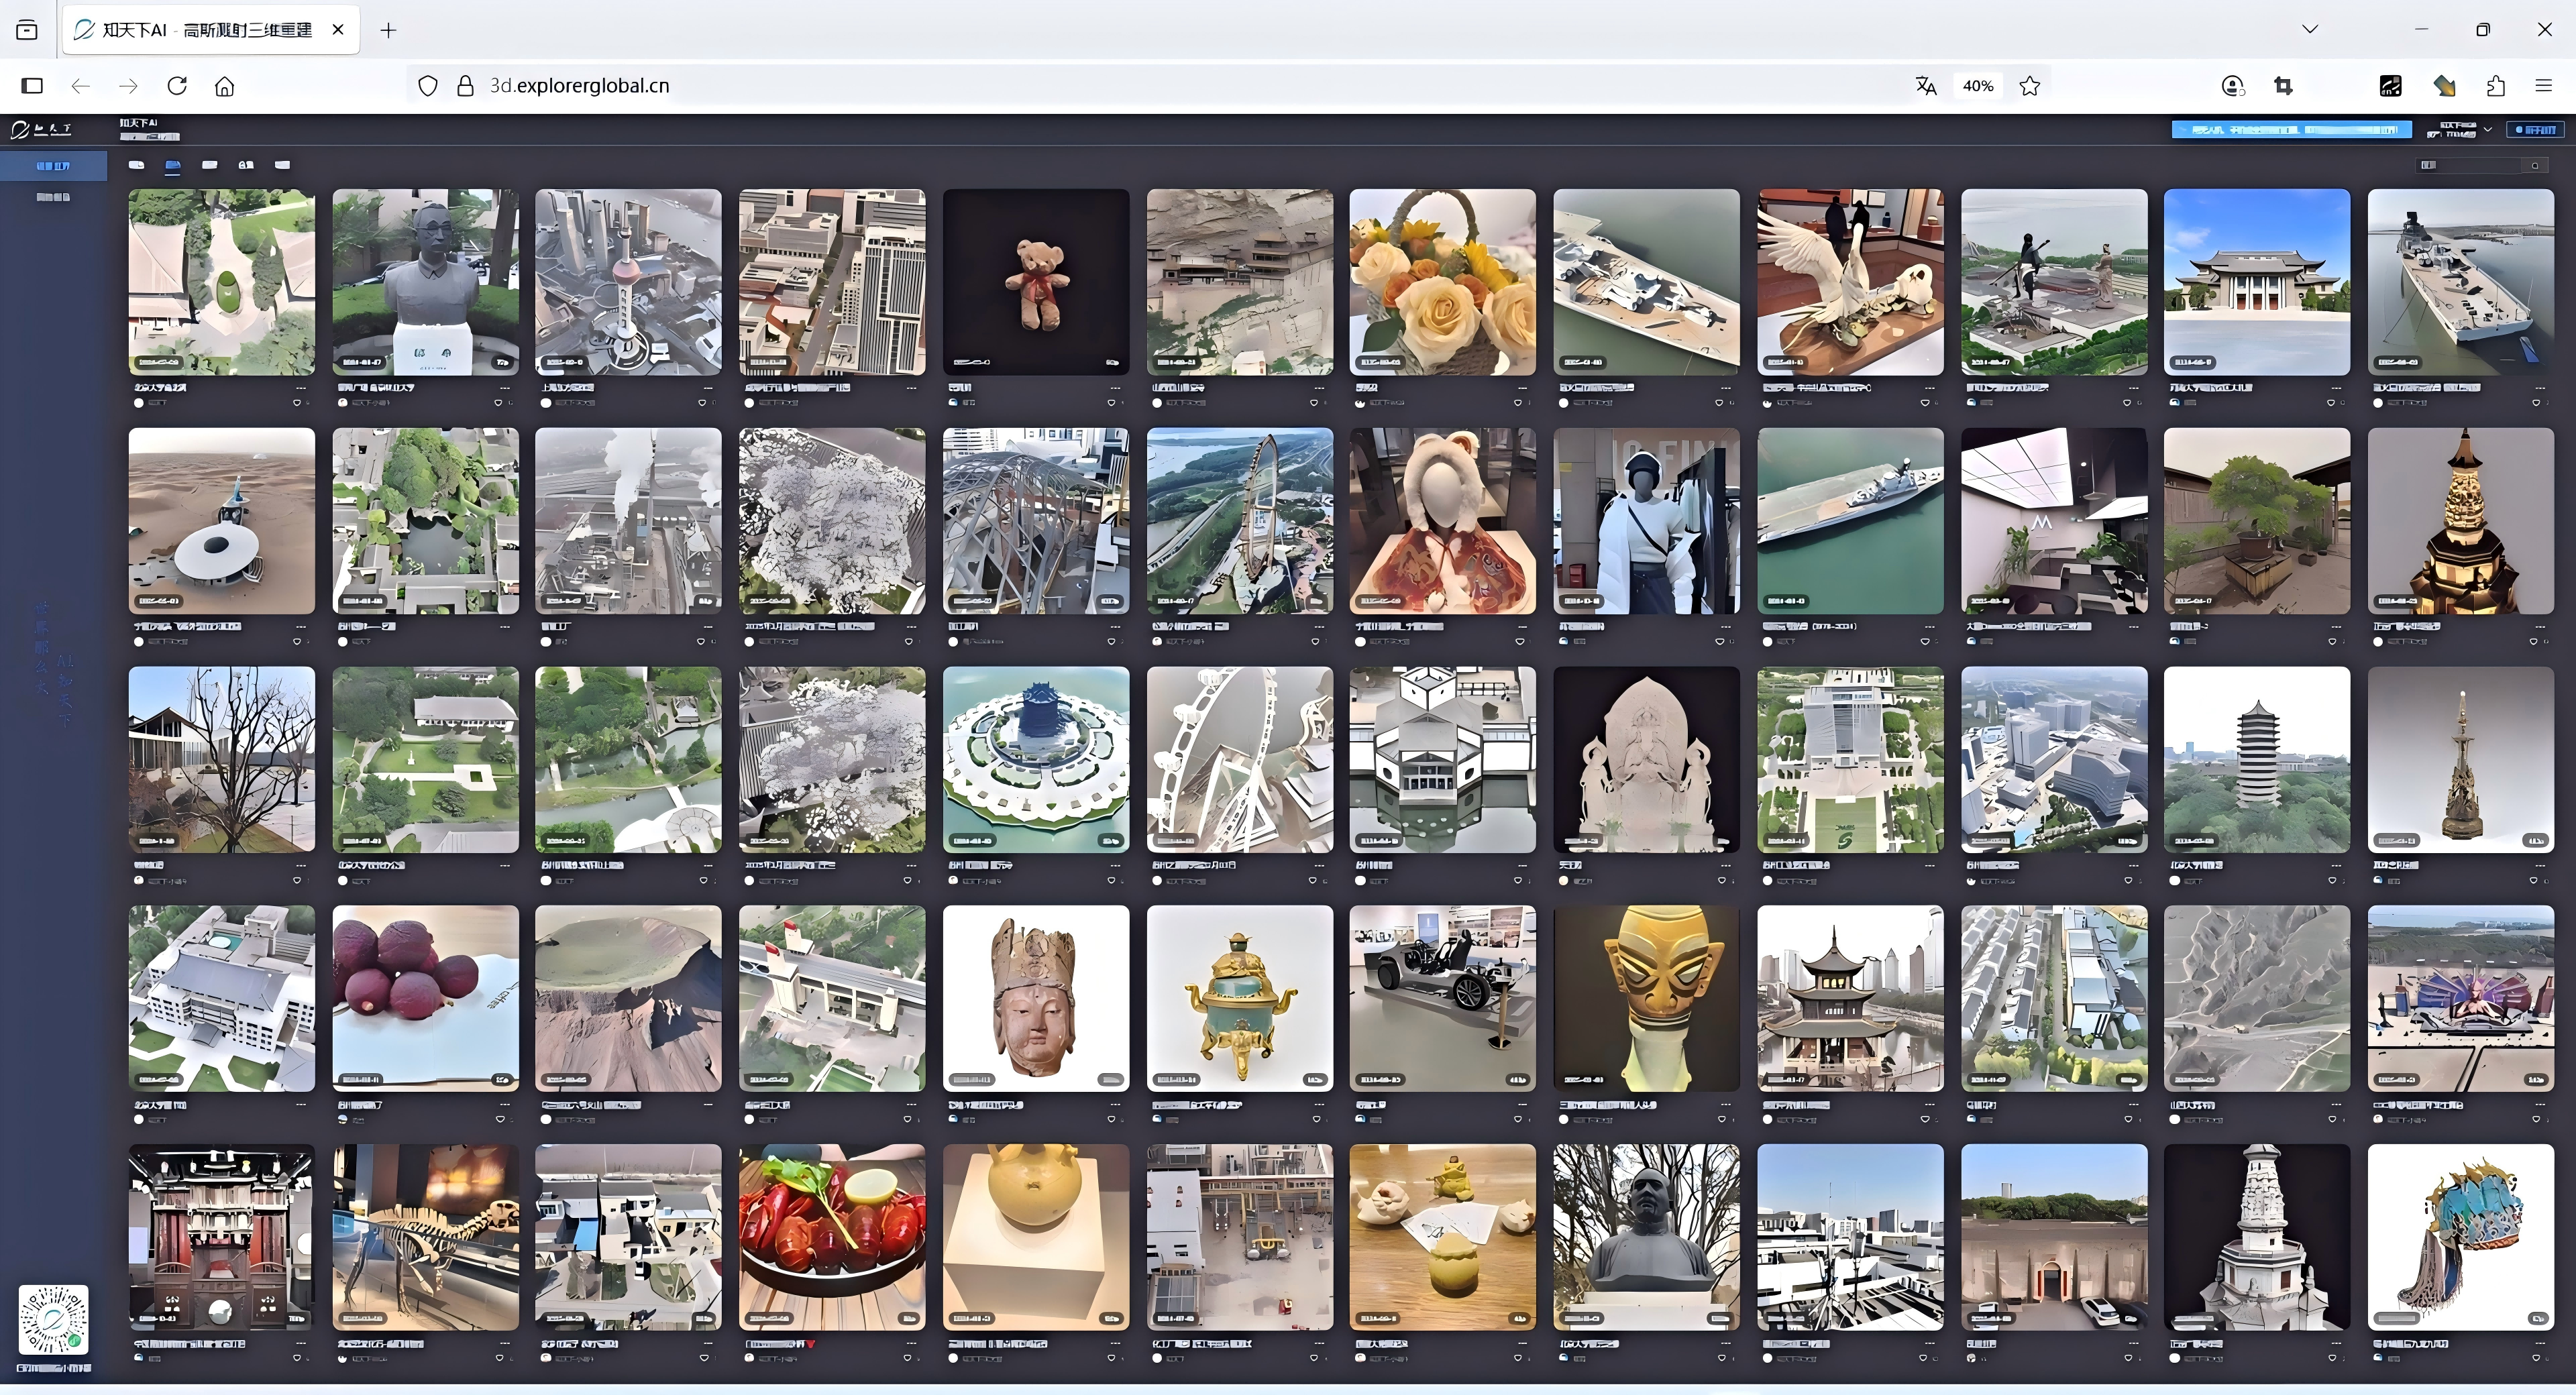
Task: Open the crayfish dish model thumbnail
Action: pyautogui.click(x=832, y=1237)
